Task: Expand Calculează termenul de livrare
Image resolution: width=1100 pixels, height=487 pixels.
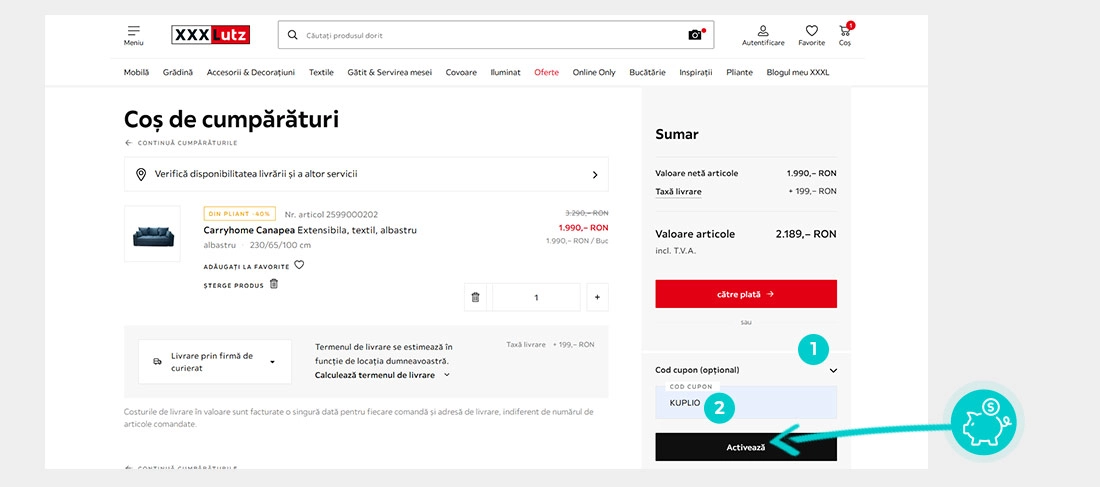Action: pyautogui.click(x=382, y=375)
